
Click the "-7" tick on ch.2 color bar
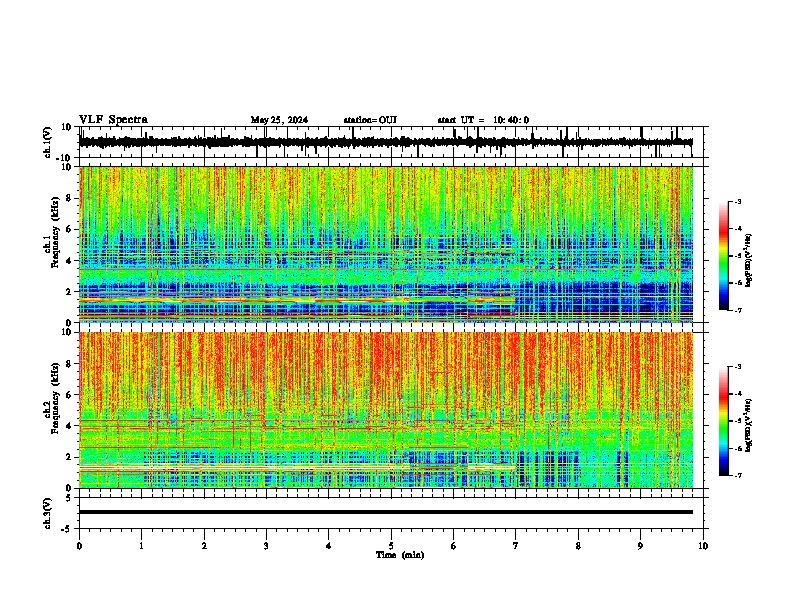[x=737, y=475]
